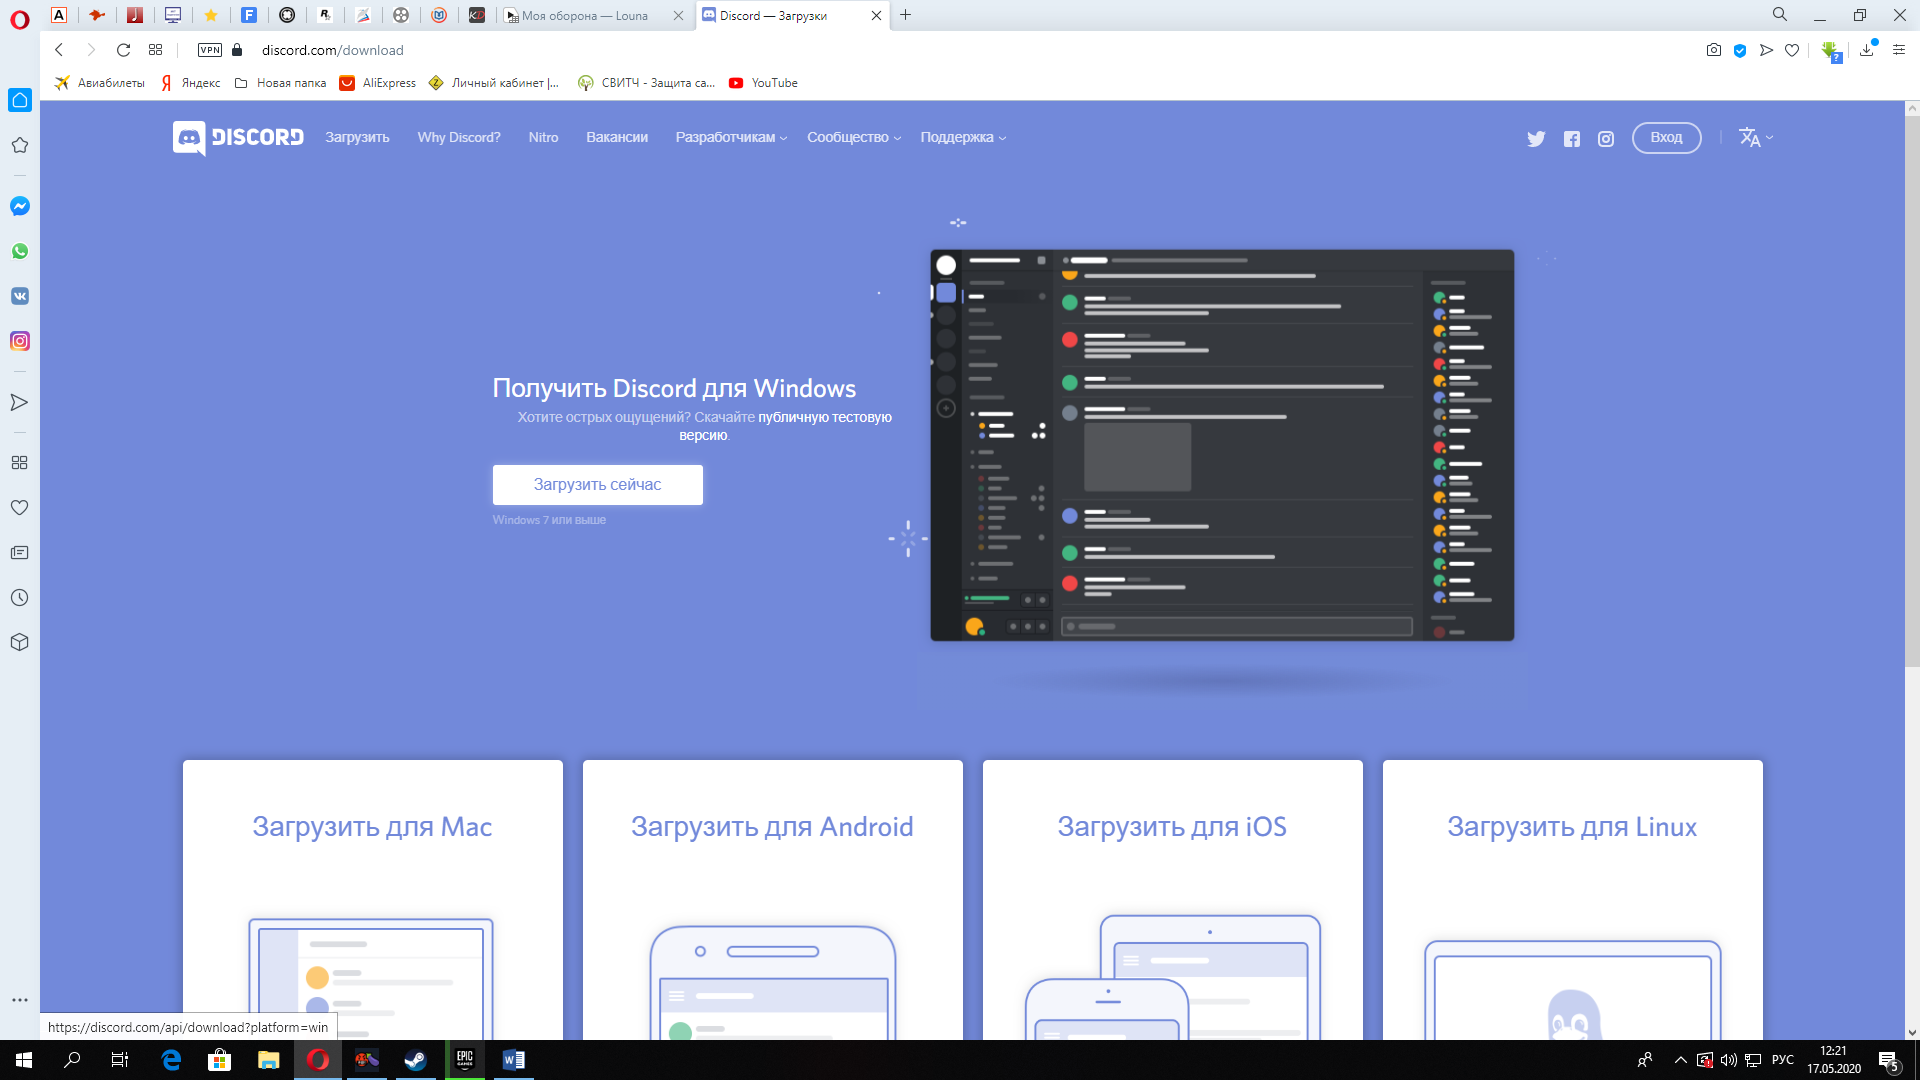Image resolution: width=1920 pixels, height=1080 pixels.
Task: Go back to the previous page
Action: [59, 50]
